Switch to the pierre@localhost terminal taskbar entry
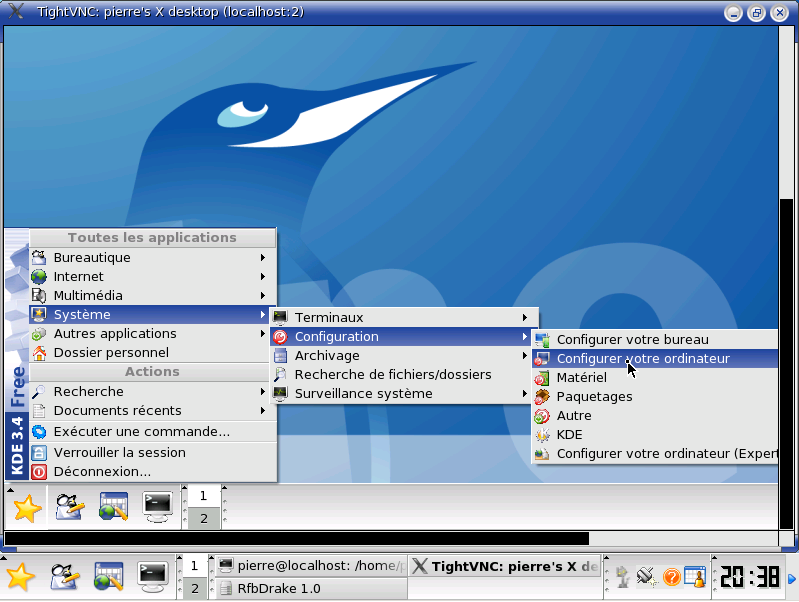 (310, 566)
